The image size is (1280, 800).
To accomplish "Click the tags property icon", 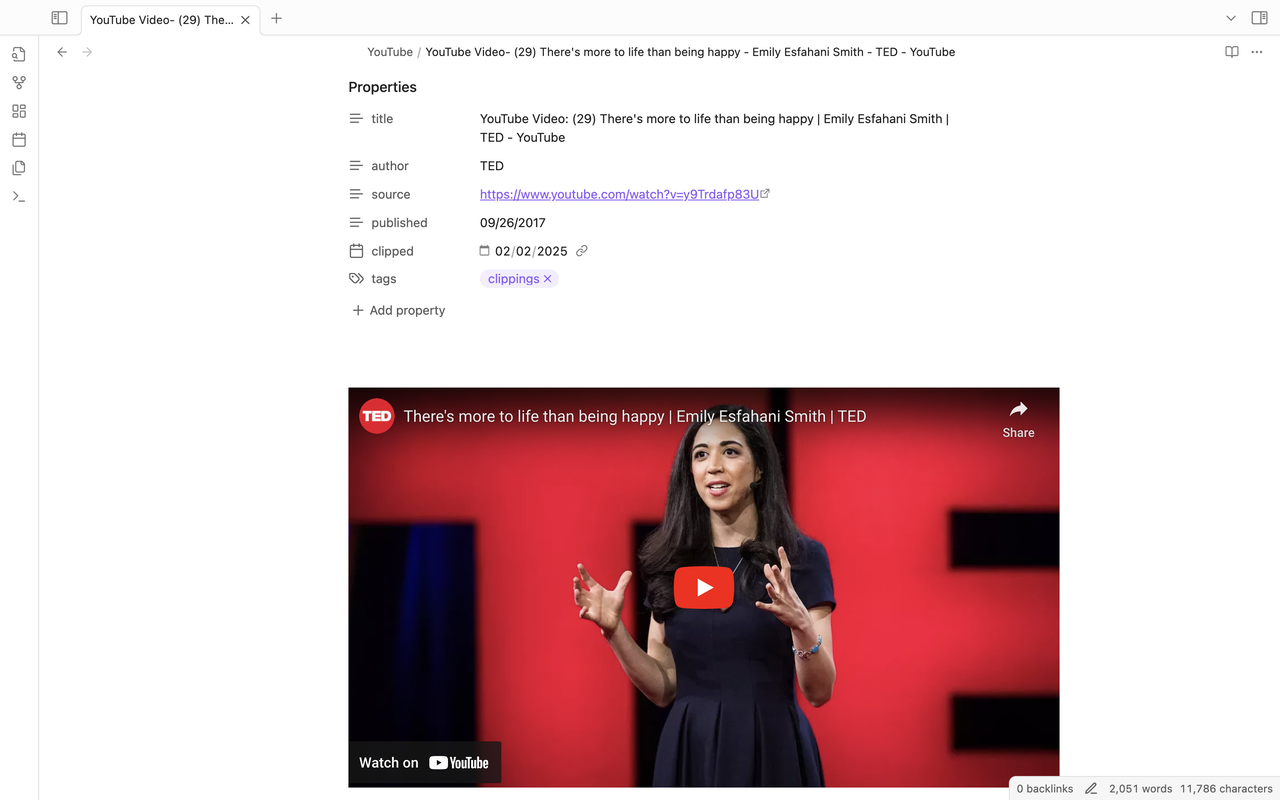I will [356, 279].
